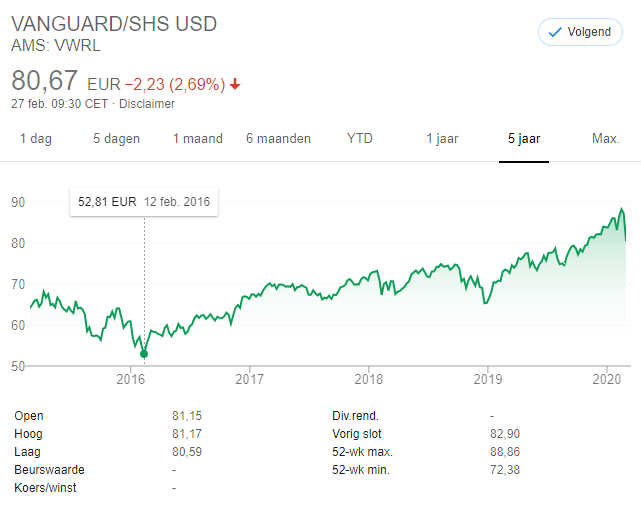
Task: Select the 1 dag tab
Action: click(x=36, y=139)
